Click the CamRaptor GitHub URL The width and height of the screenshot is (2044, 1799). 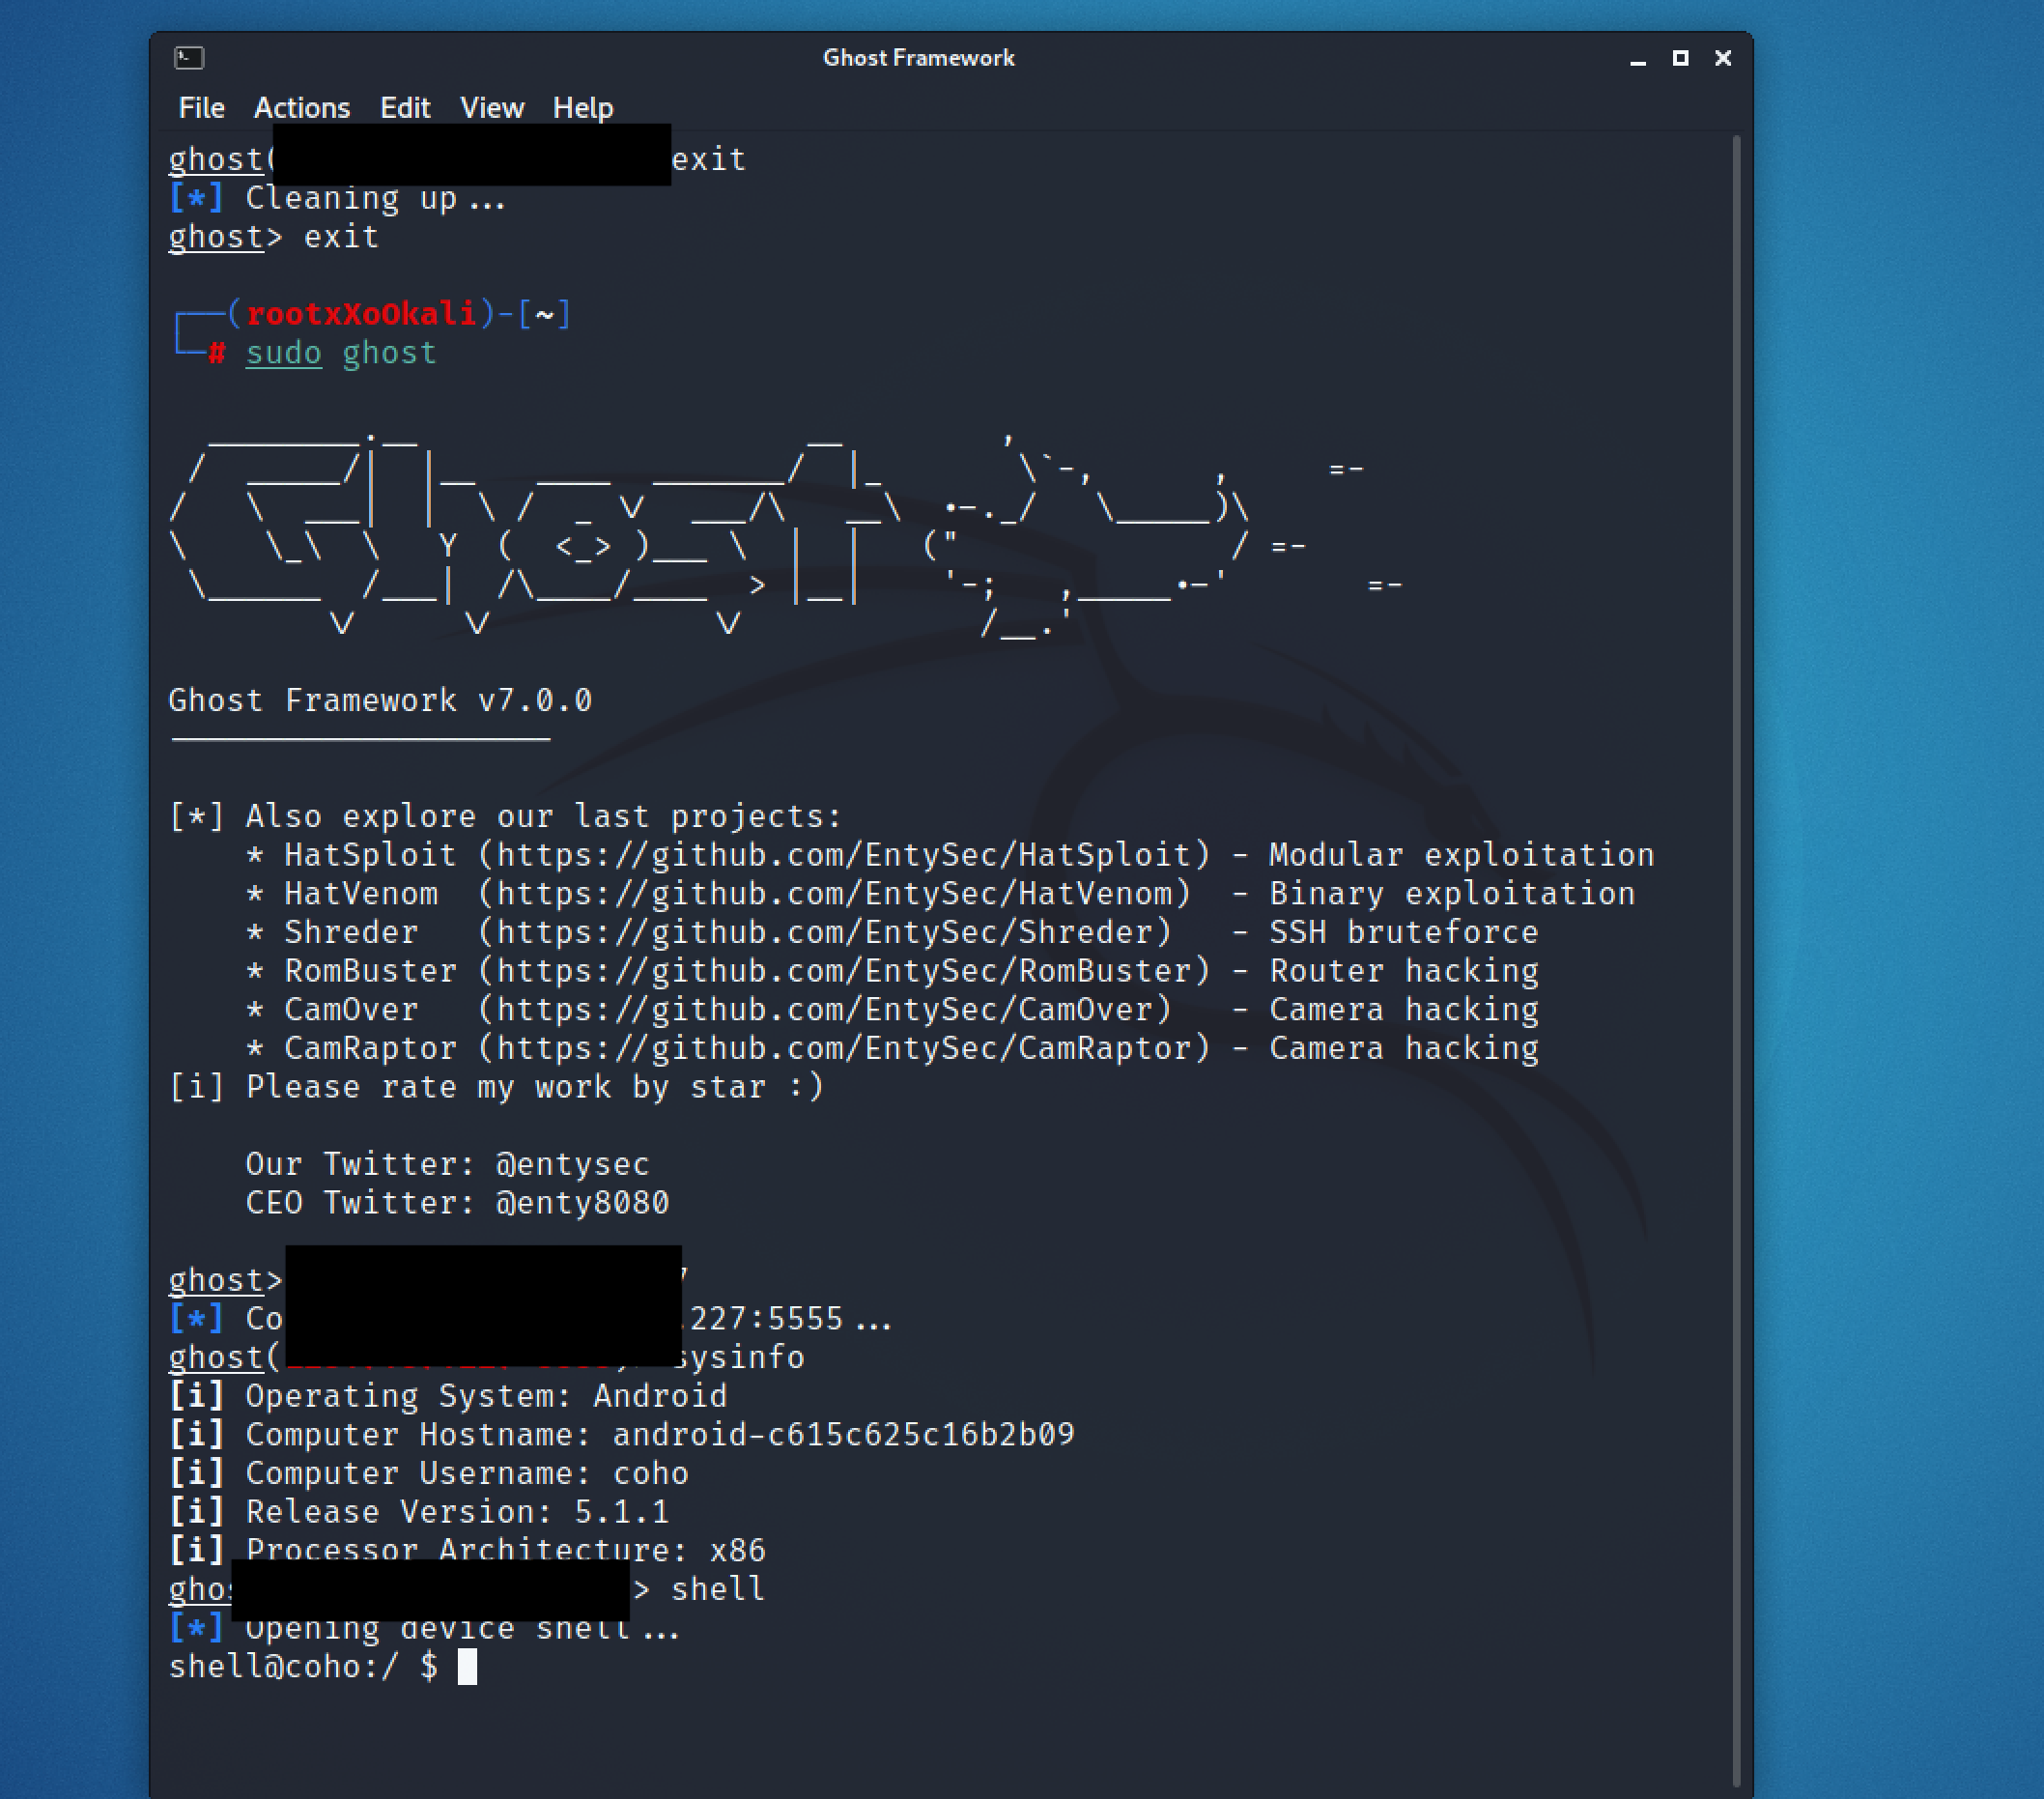843,1048
